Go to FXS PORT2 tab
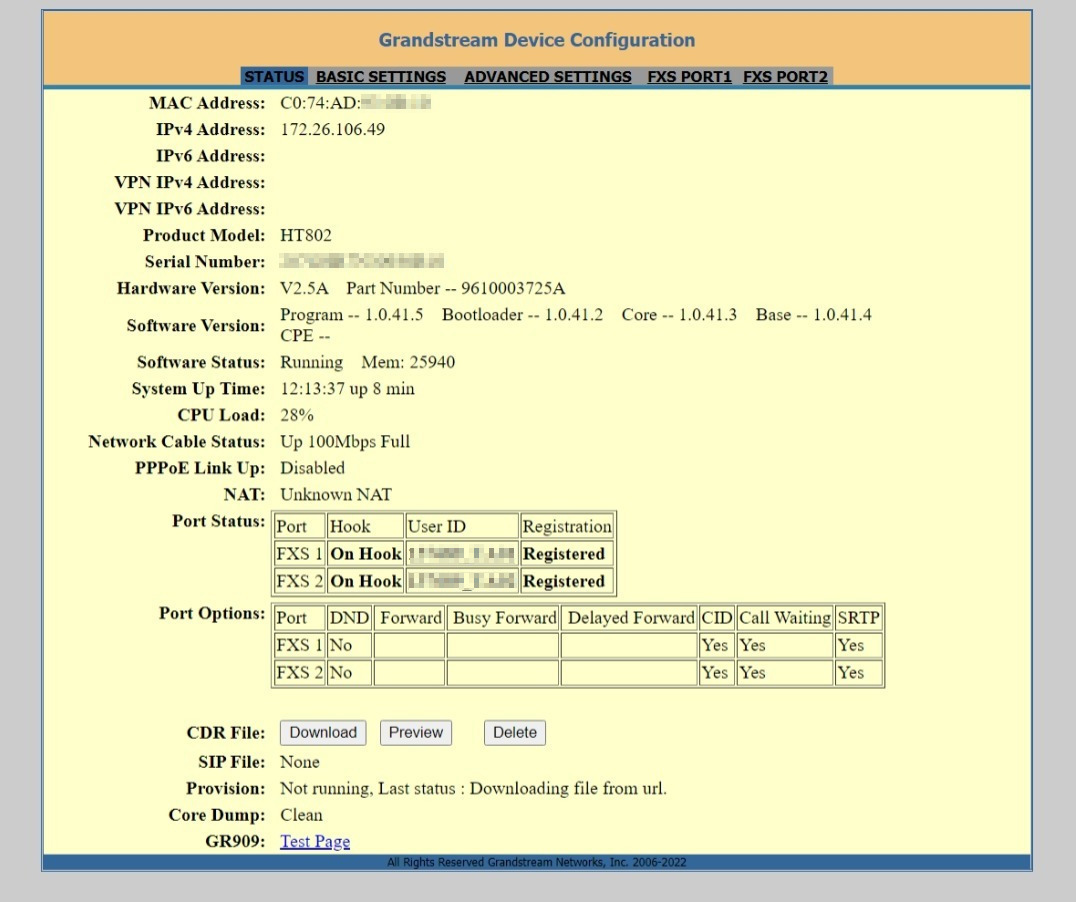 pyautogui.click(x=786, y=76)
